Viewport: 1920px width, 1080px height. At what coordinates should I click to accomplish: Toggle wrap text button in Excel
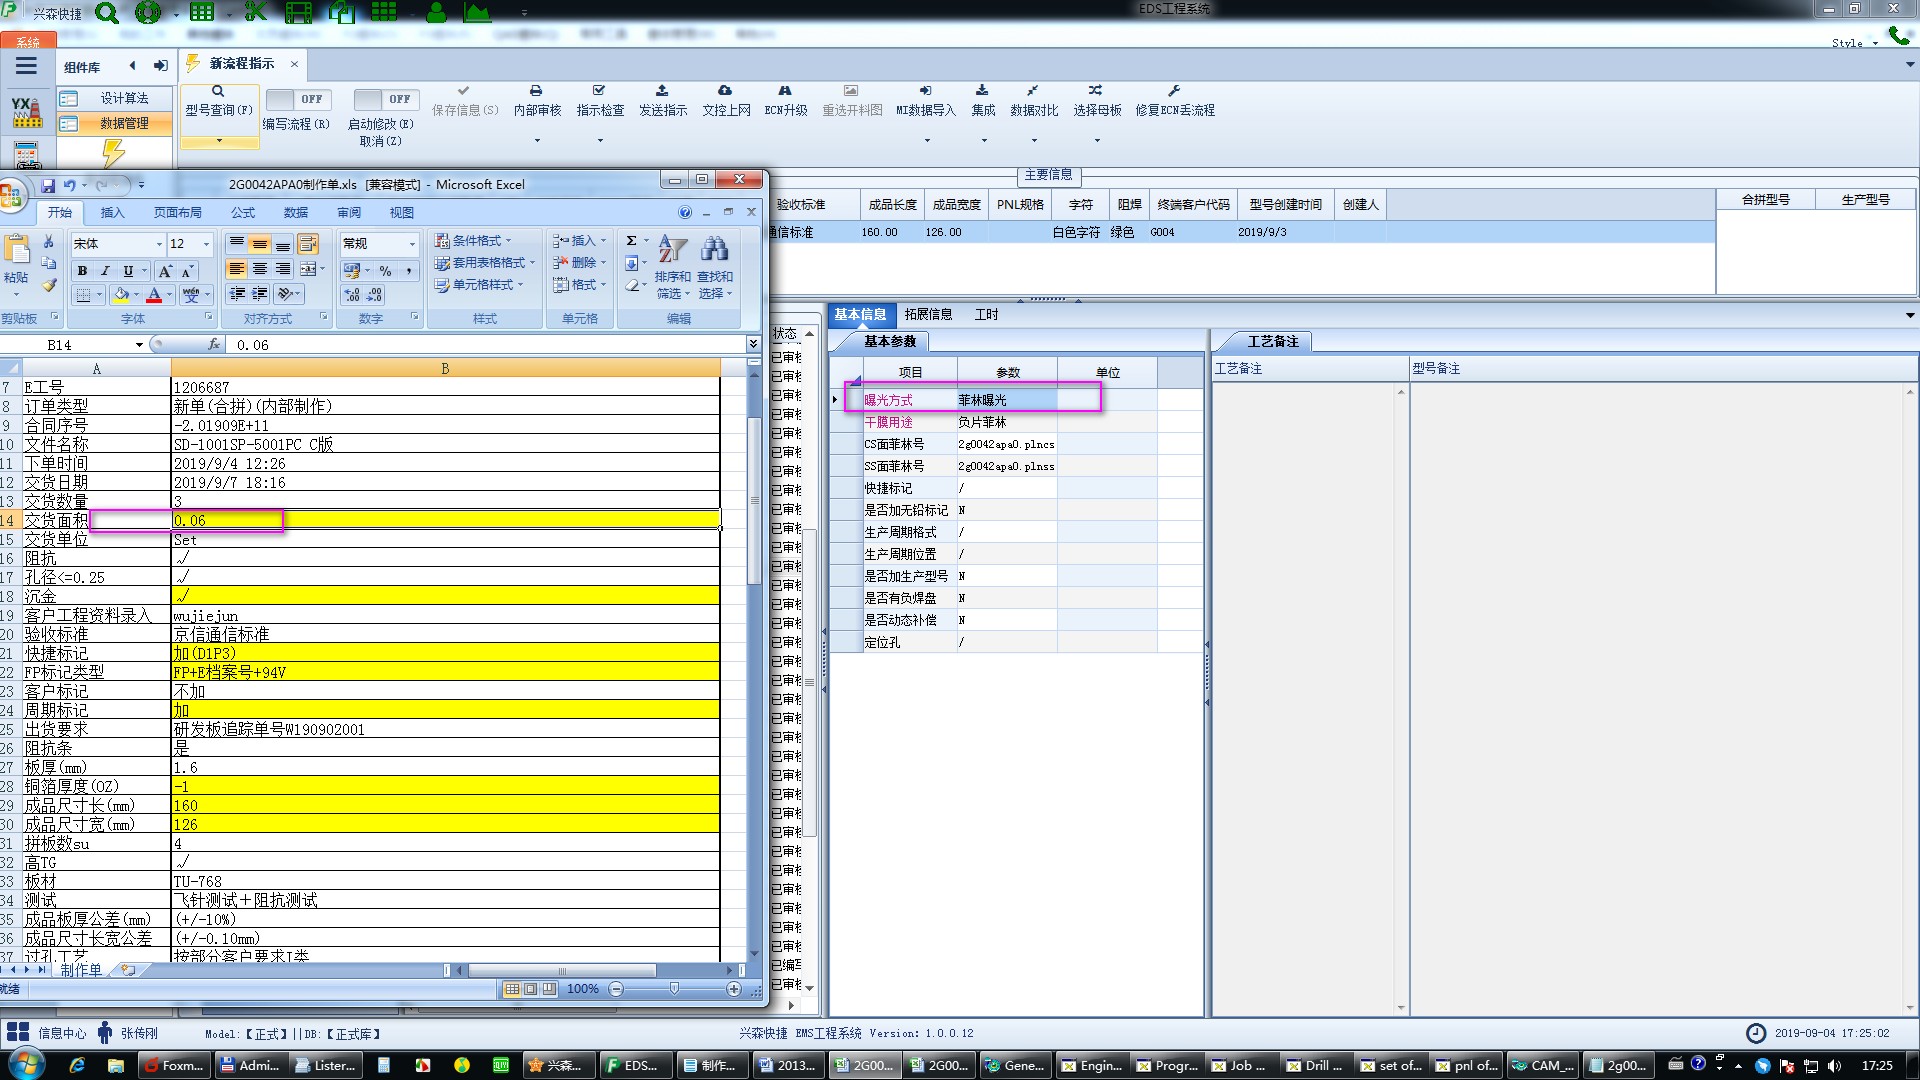point(308,244)
